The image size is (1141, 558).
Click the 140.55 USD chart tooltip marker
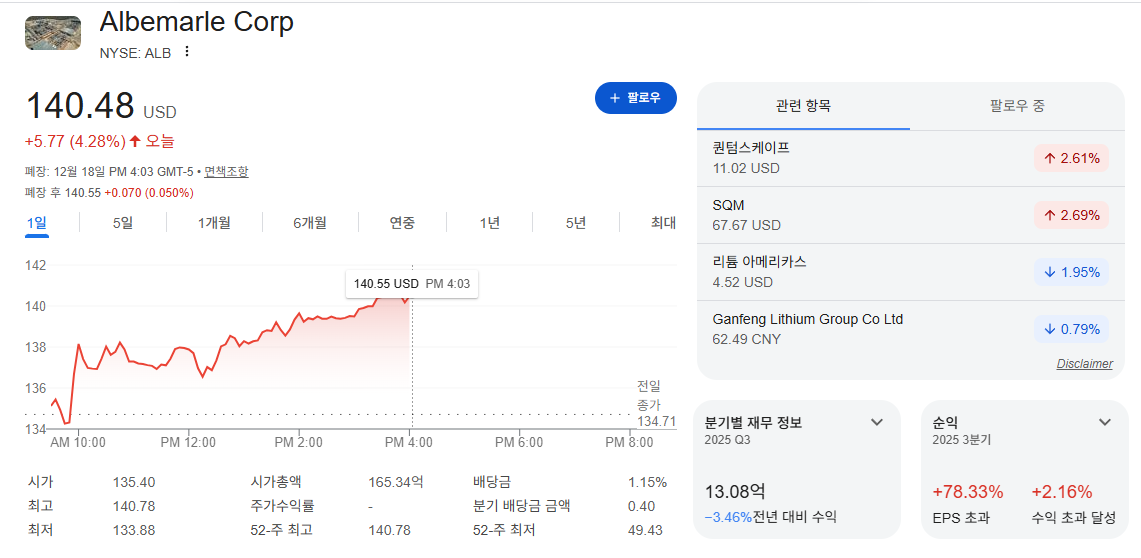coord(412,284)
